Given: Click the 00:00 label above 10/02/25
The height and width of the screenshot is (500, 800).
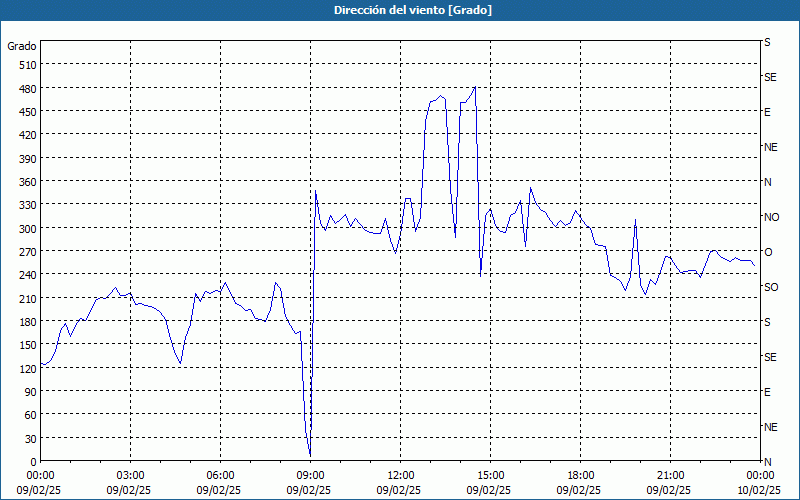Looking at the screenshot, I should (760, 476).
